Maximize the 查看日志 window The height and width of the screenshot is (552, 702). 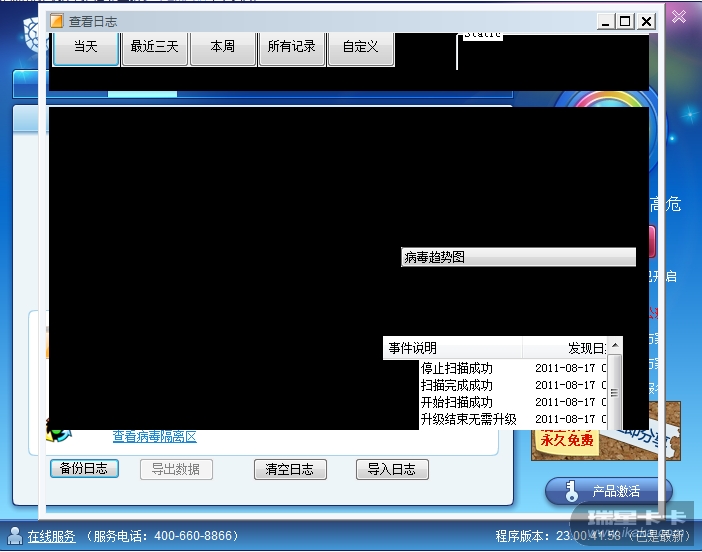click(x=625, y=21)
